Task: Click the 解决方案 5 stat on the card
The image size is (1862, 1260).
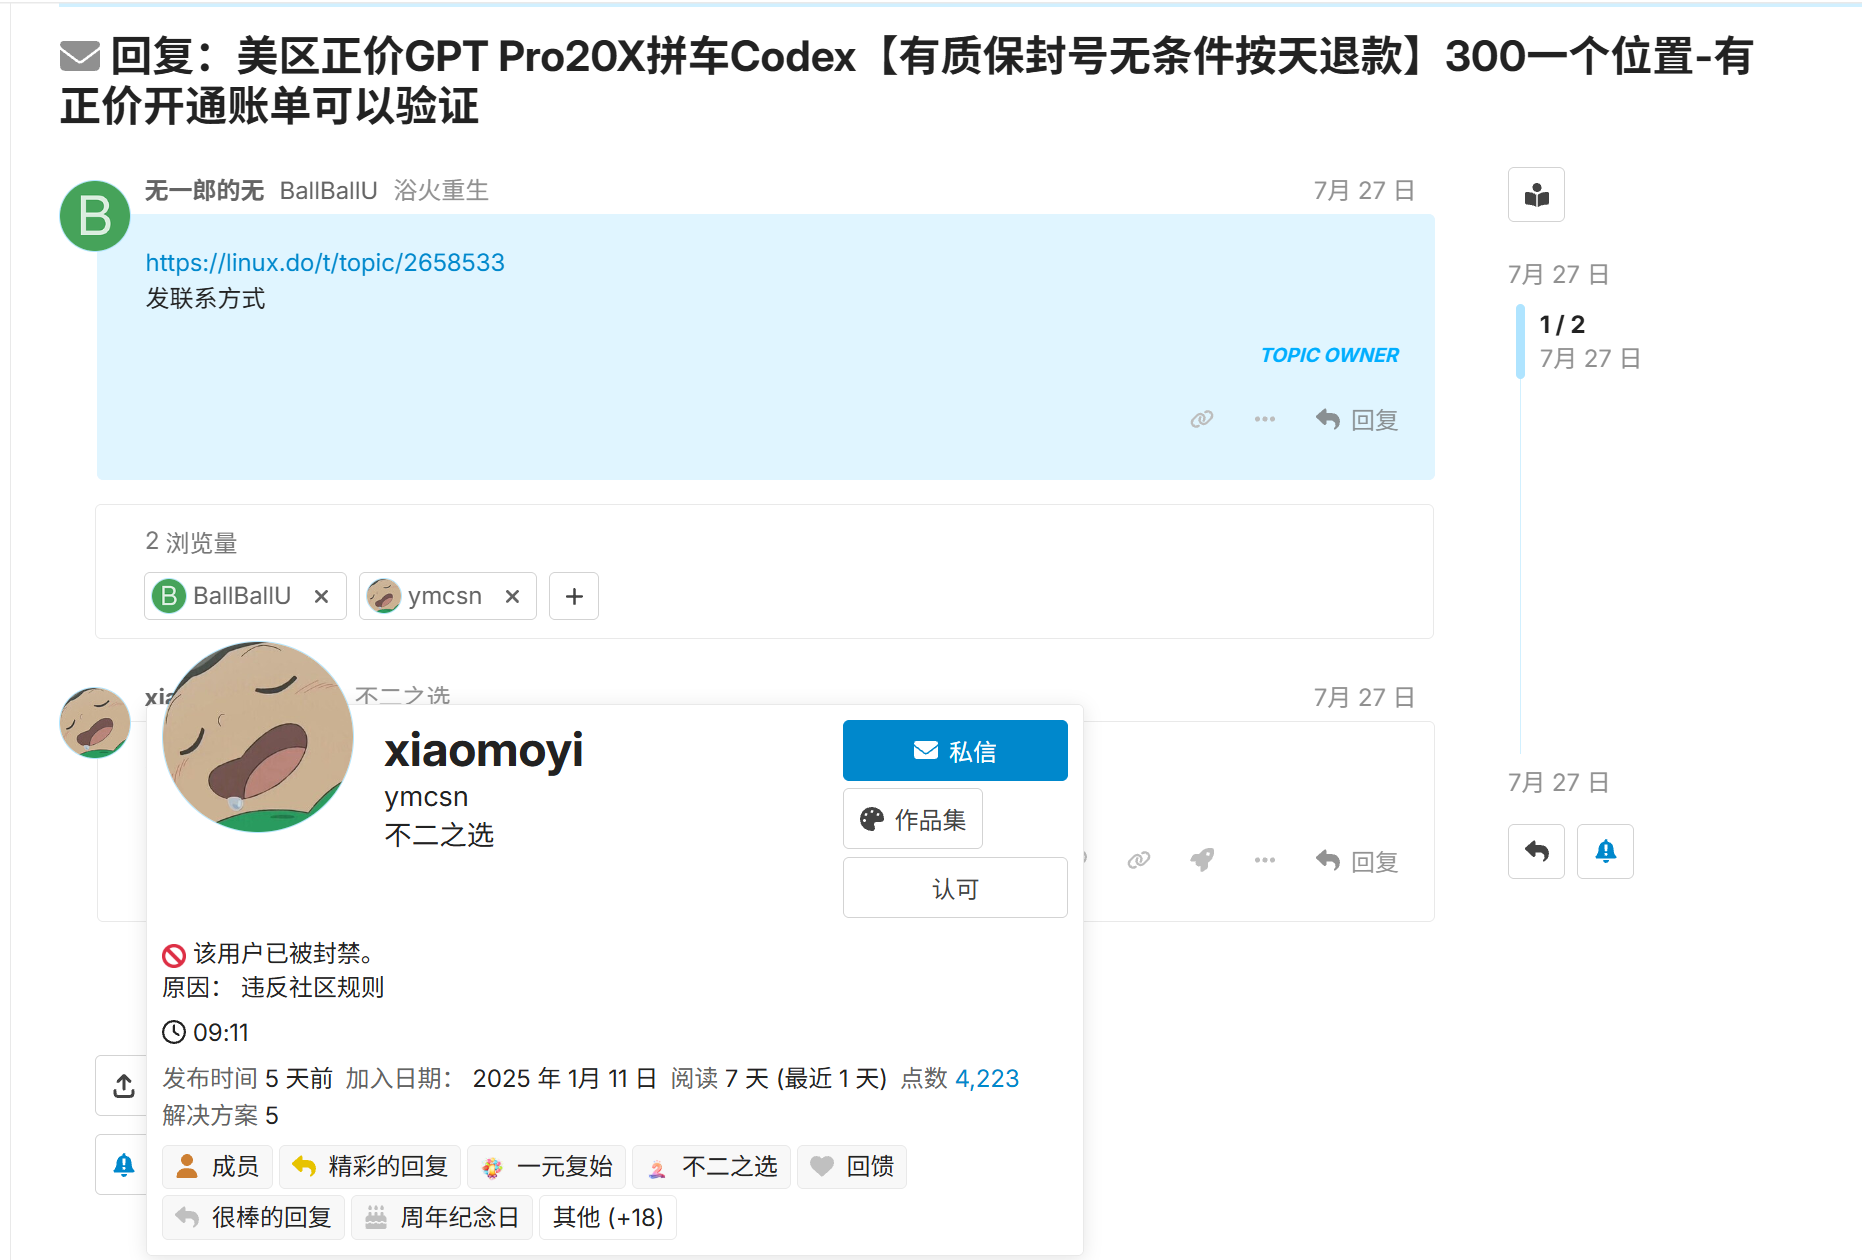Action: [x=221, y=1115]
